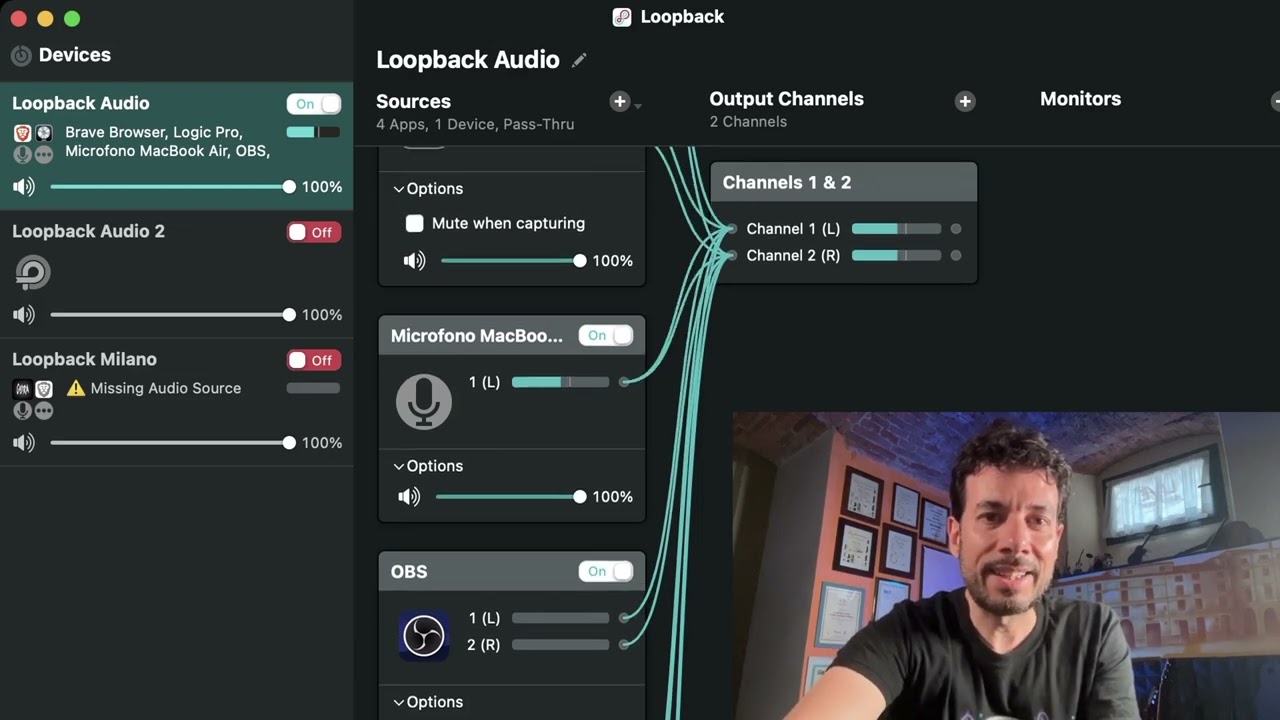Collapse the Microfono MacBook Options section
The width and height of the screenshot is (1280, 720).
428,466
